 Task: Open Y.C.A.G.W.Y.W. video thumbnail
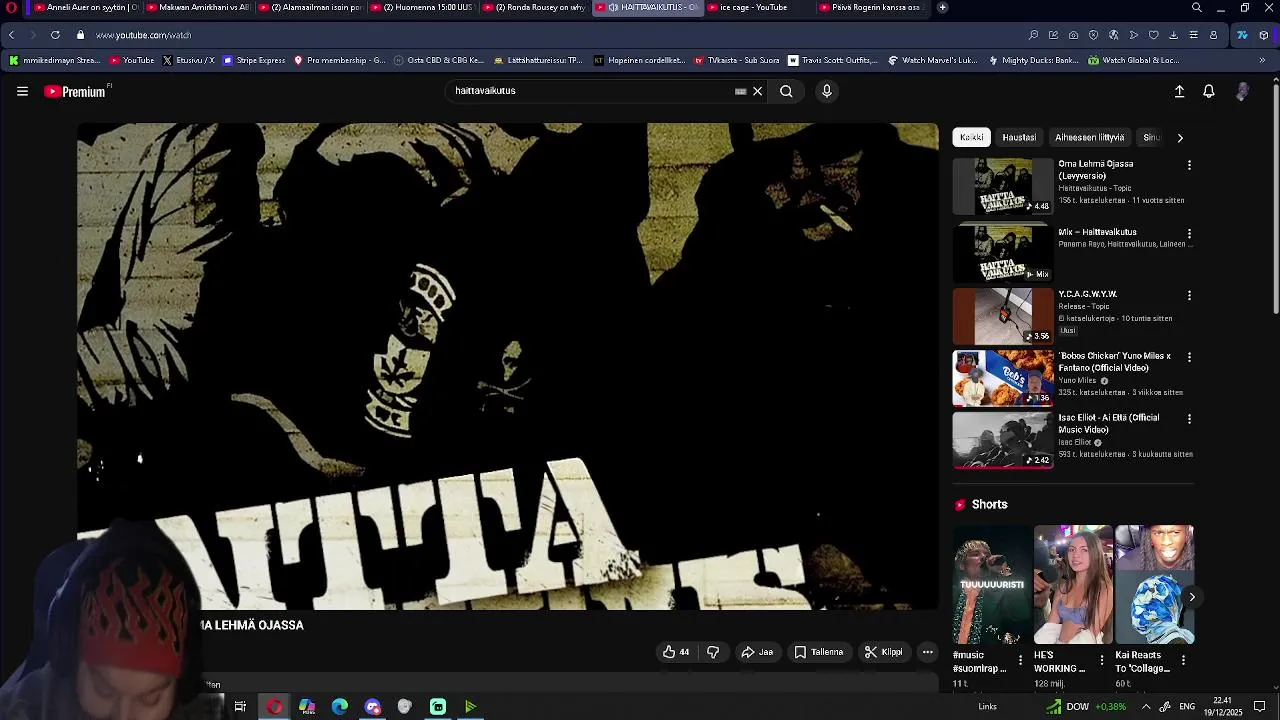coord(1003,316)
